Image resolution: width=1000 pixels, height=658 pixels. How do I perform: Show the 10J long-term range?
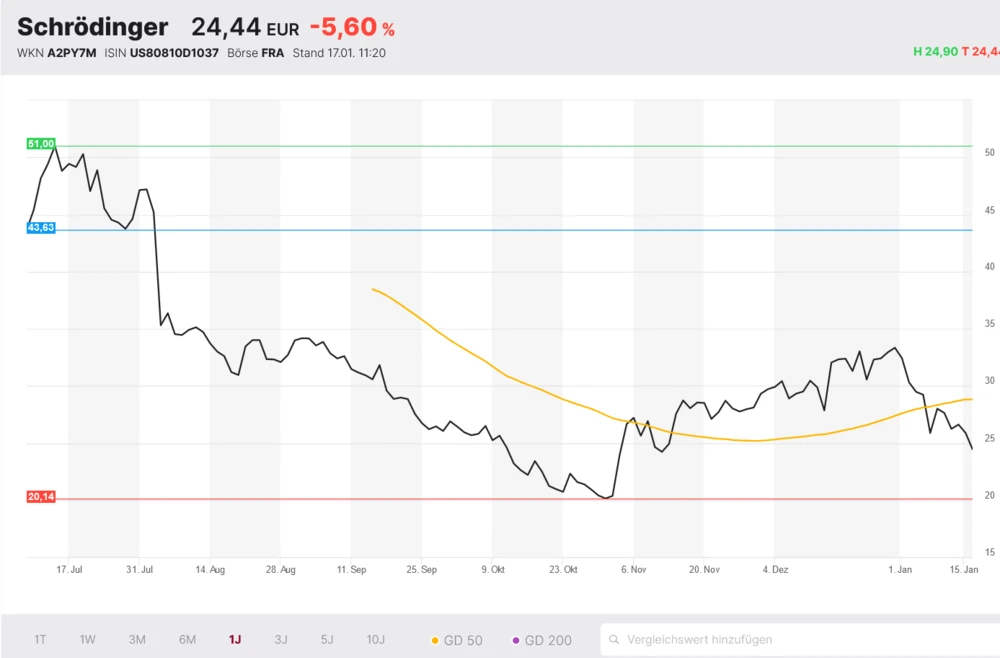pos(376,639)
